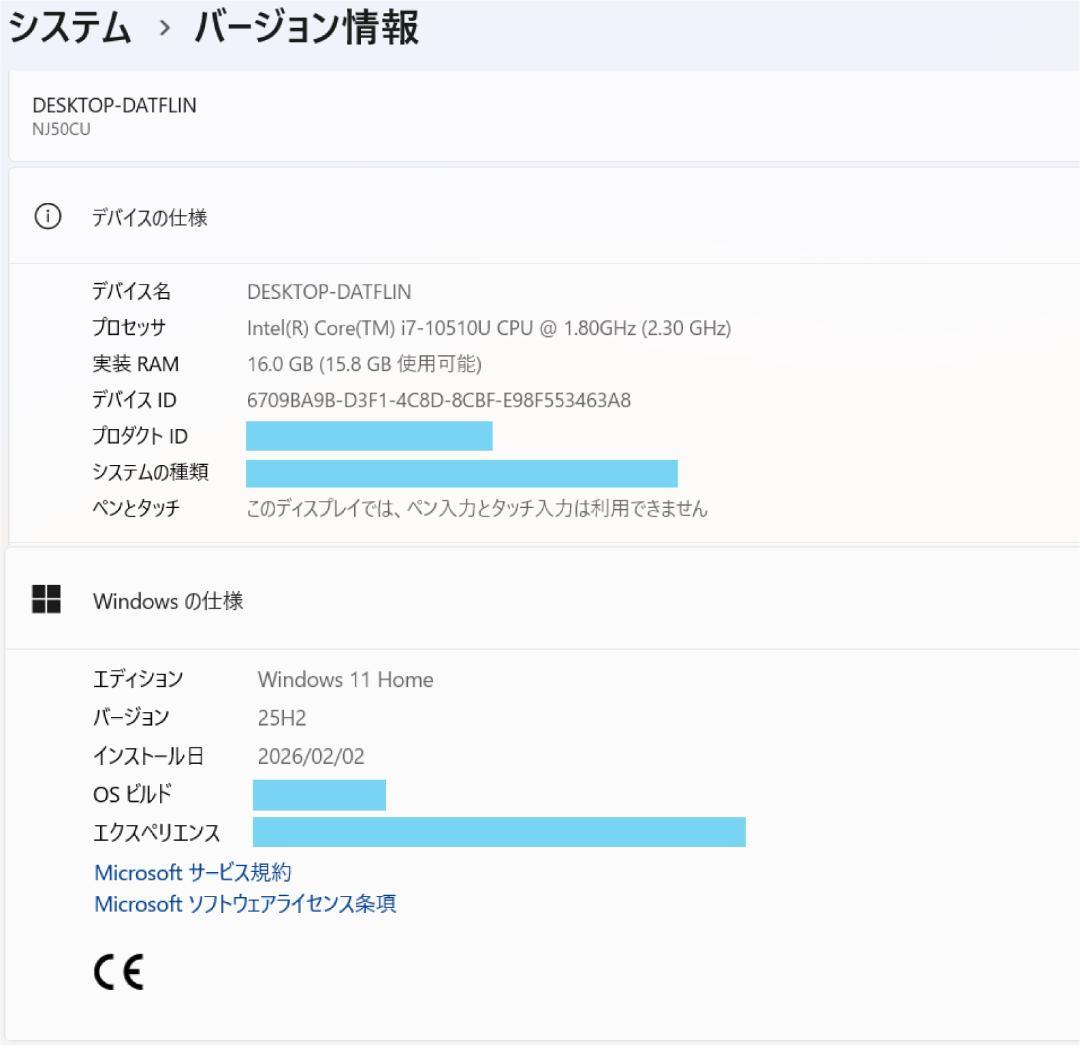Click the redacted OS ビルド bar
The width and height of the screenshot is (1080, 1049).
[320, 794]
